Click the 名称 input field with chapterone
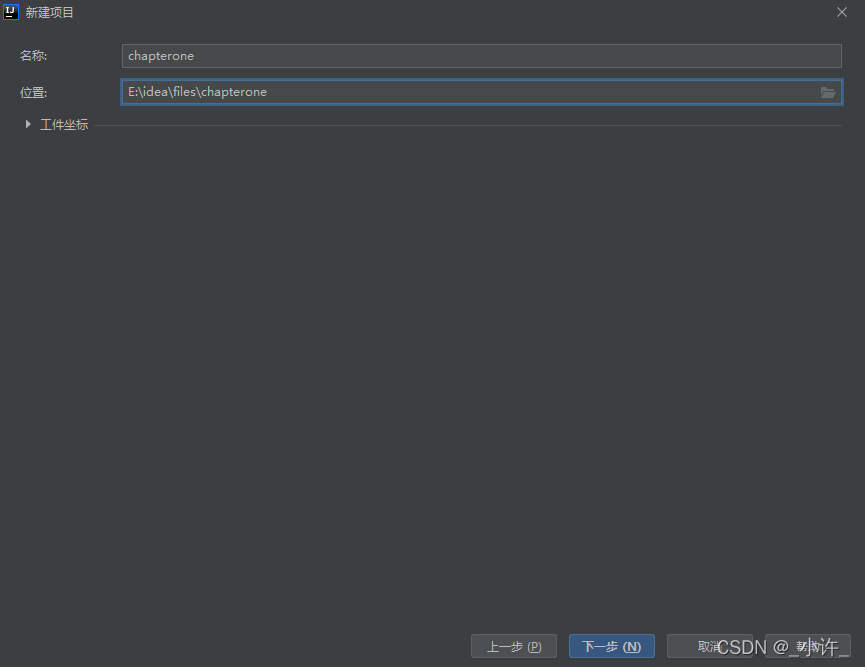 (482, 56)
